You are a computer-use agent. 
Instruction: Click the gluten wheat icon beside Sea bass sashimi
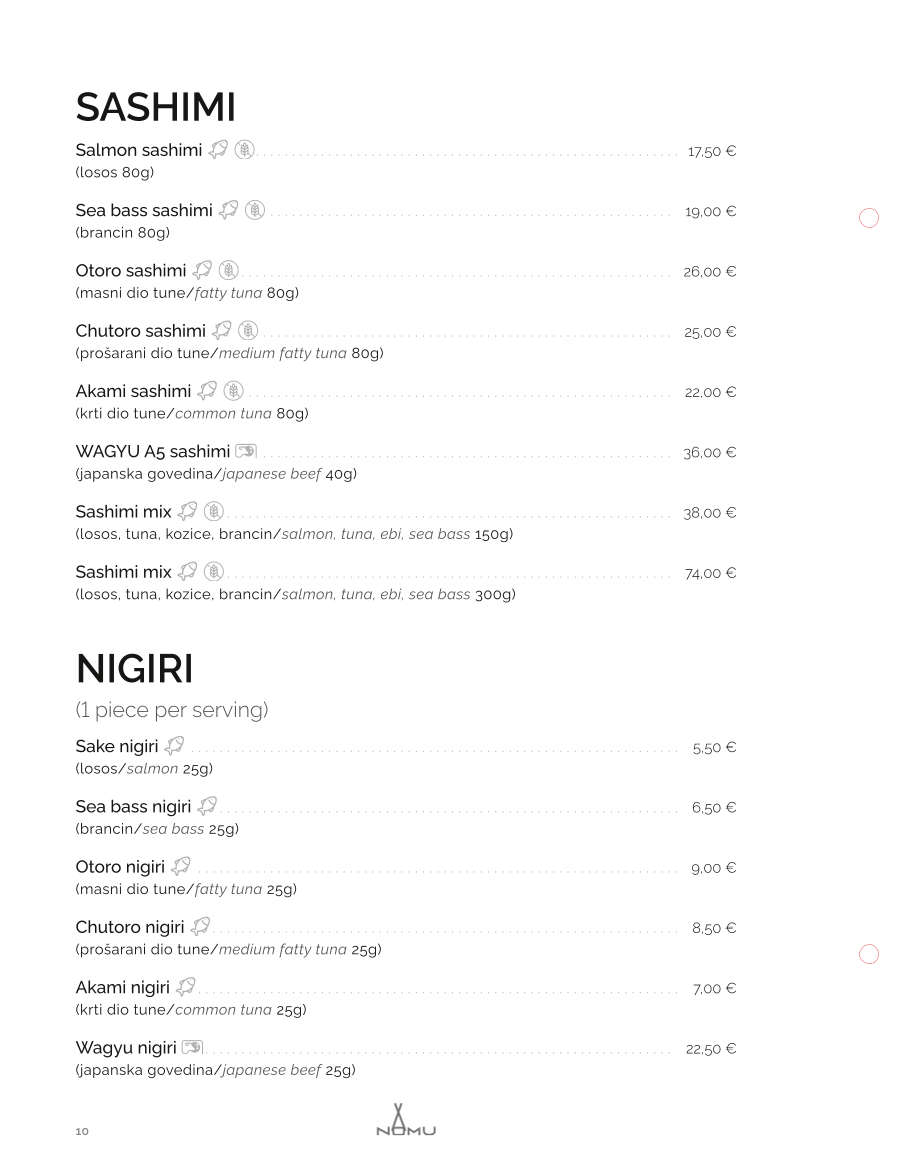255,210
